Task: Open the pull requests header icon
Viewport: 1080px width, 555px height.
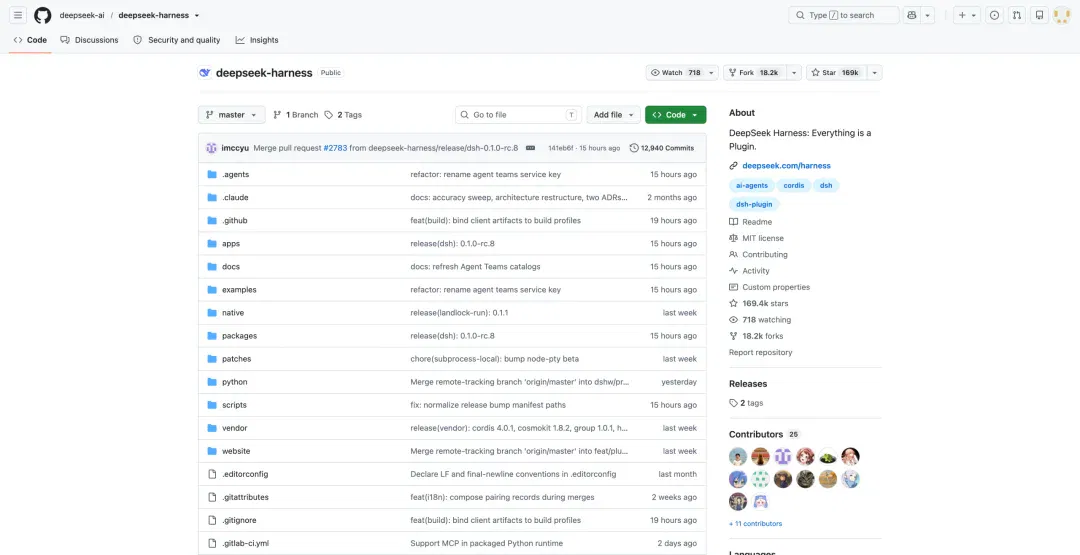Action: point(1017,15)
